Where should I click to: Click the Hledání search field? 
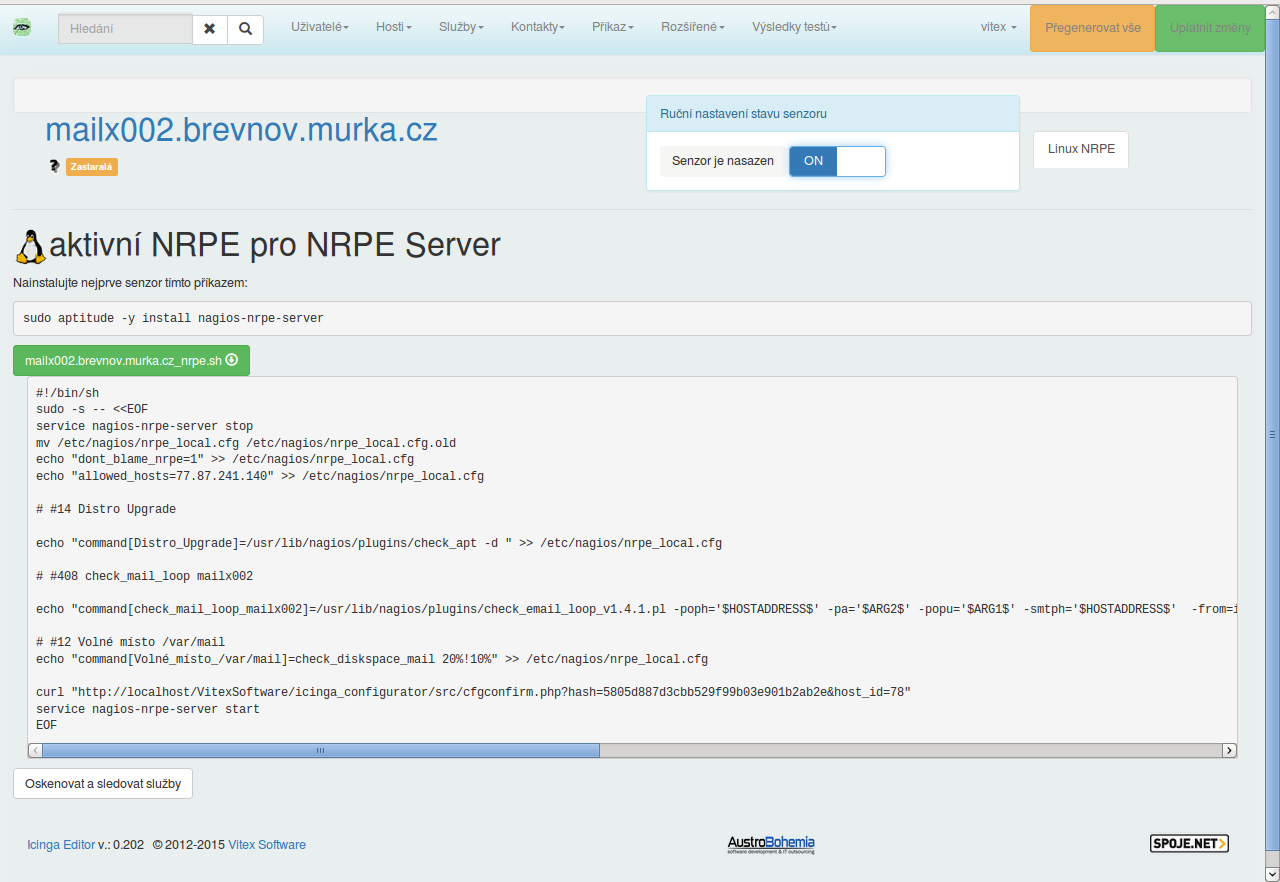[x=125, y=29]
